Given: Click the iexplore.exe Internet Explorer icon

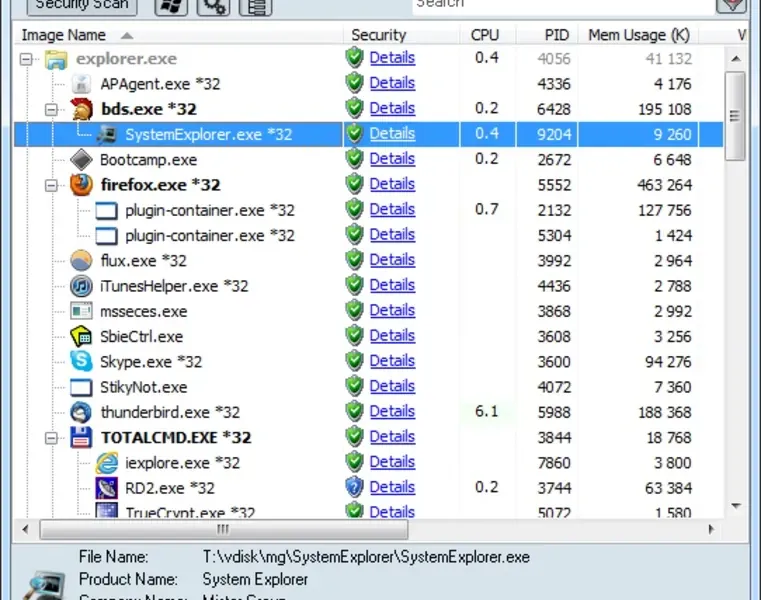Looking at the screenshot, I should click(x=106, y=463).
